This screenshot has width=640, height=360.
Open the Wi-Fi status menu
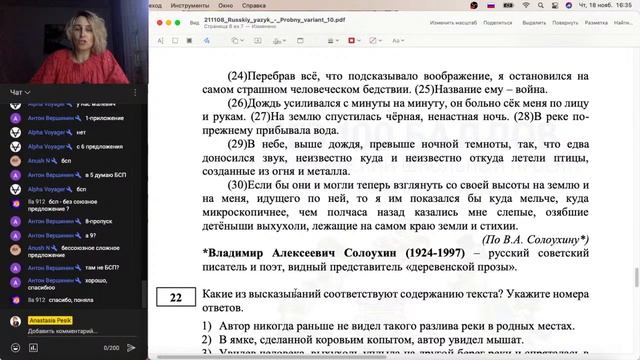click(526, 6)
